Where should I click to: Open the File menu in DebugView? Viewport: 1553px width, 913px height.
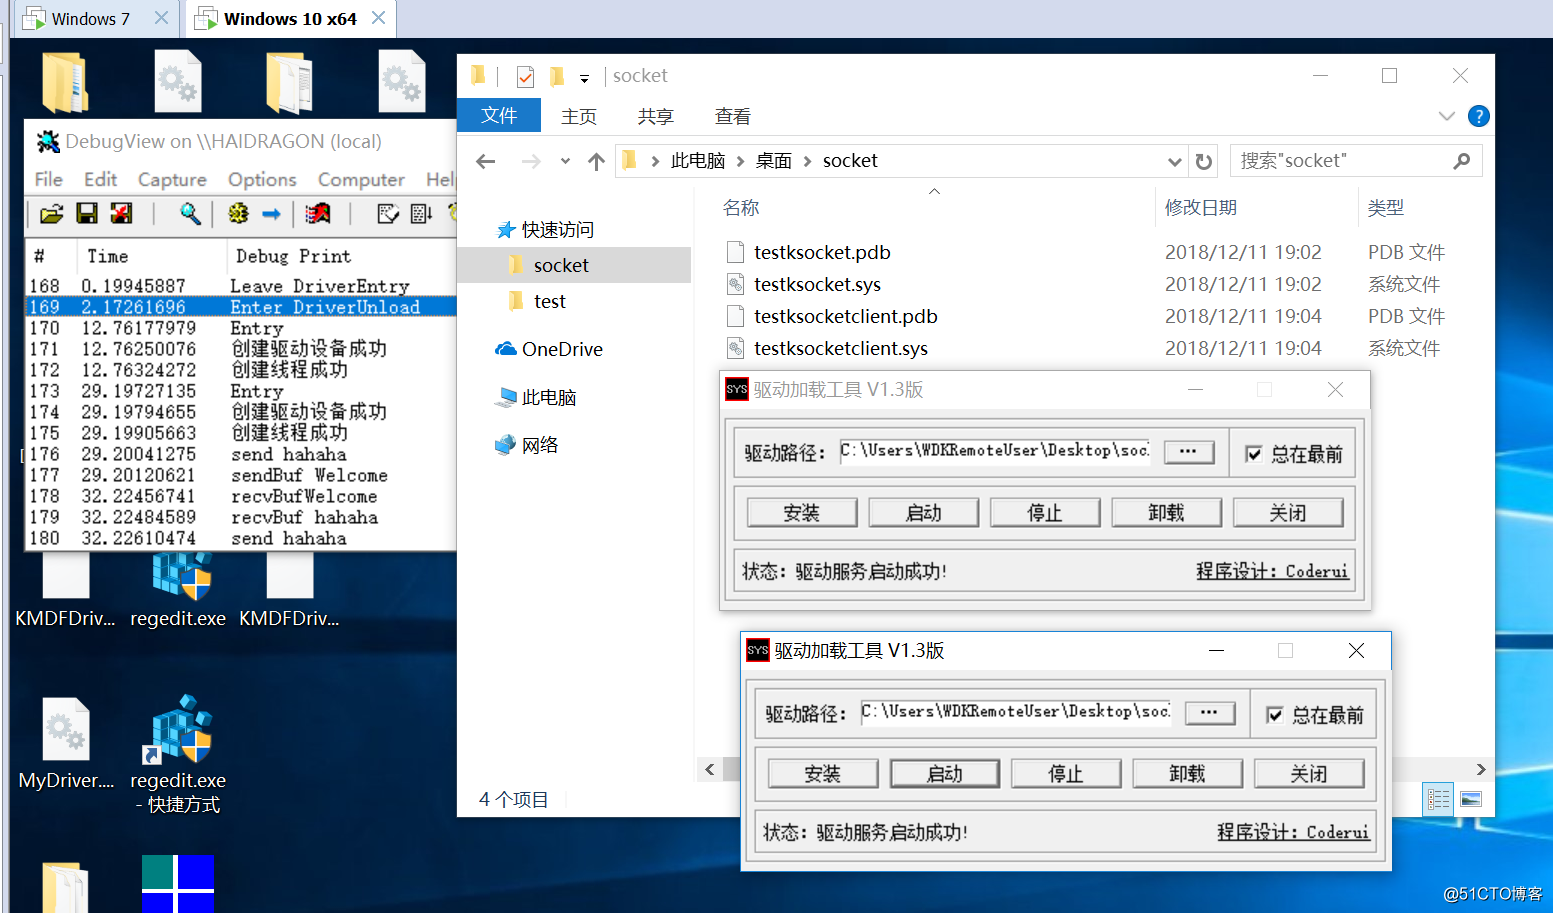48,179
